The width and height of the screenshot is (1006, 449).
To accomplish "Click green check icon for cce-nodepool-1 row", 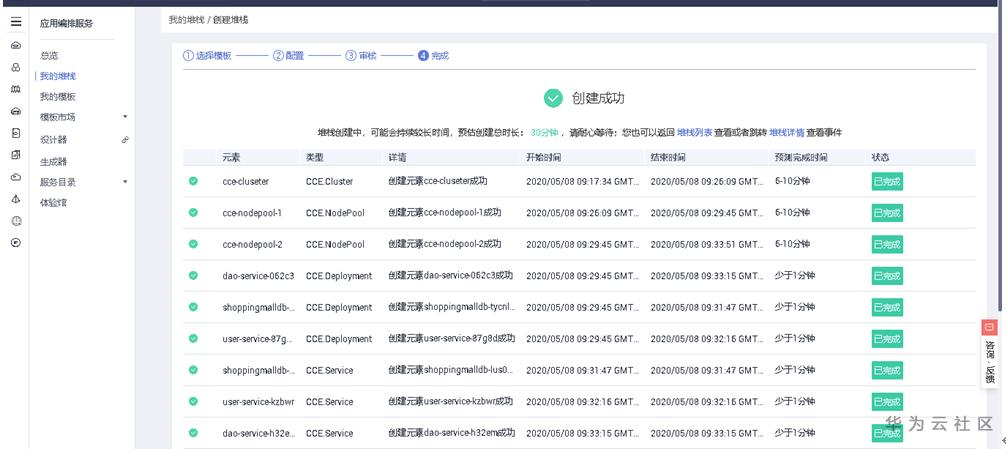I will [x=193, y=212].
